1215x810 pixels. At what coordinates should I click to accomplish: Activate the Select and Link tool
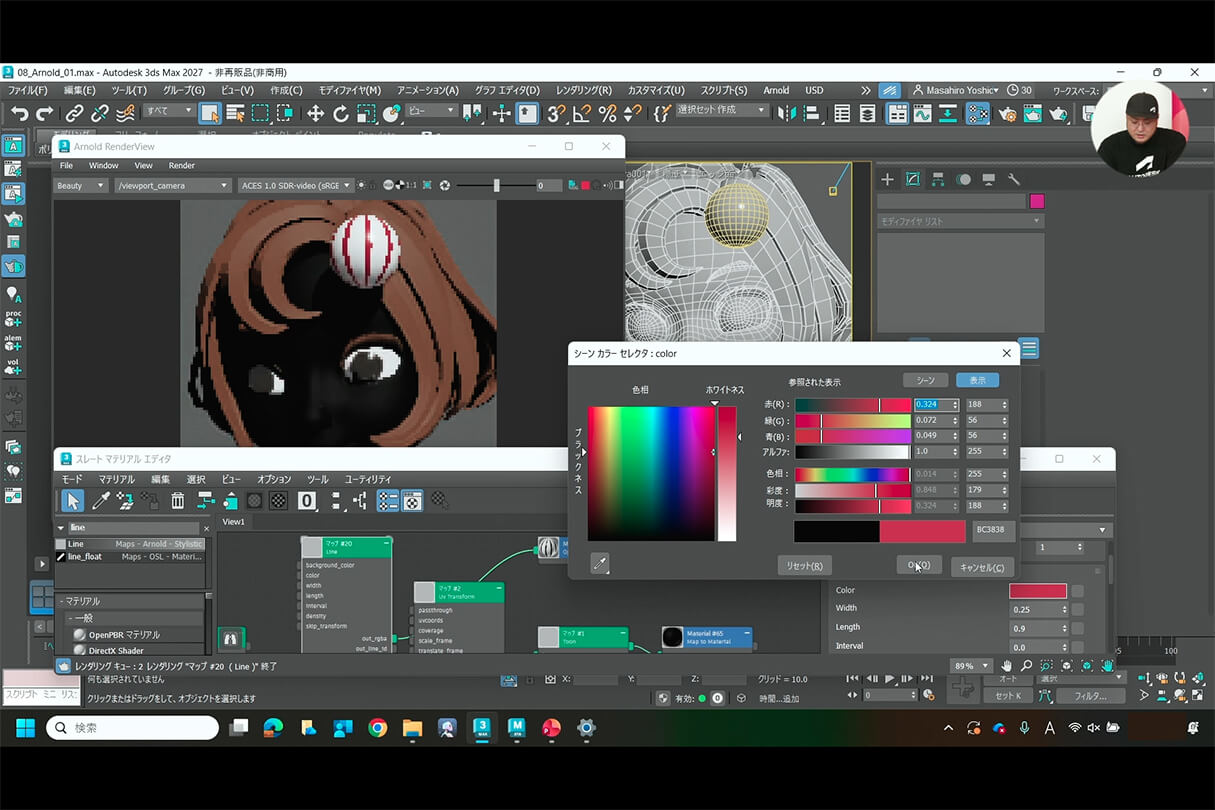pos(75,114)
